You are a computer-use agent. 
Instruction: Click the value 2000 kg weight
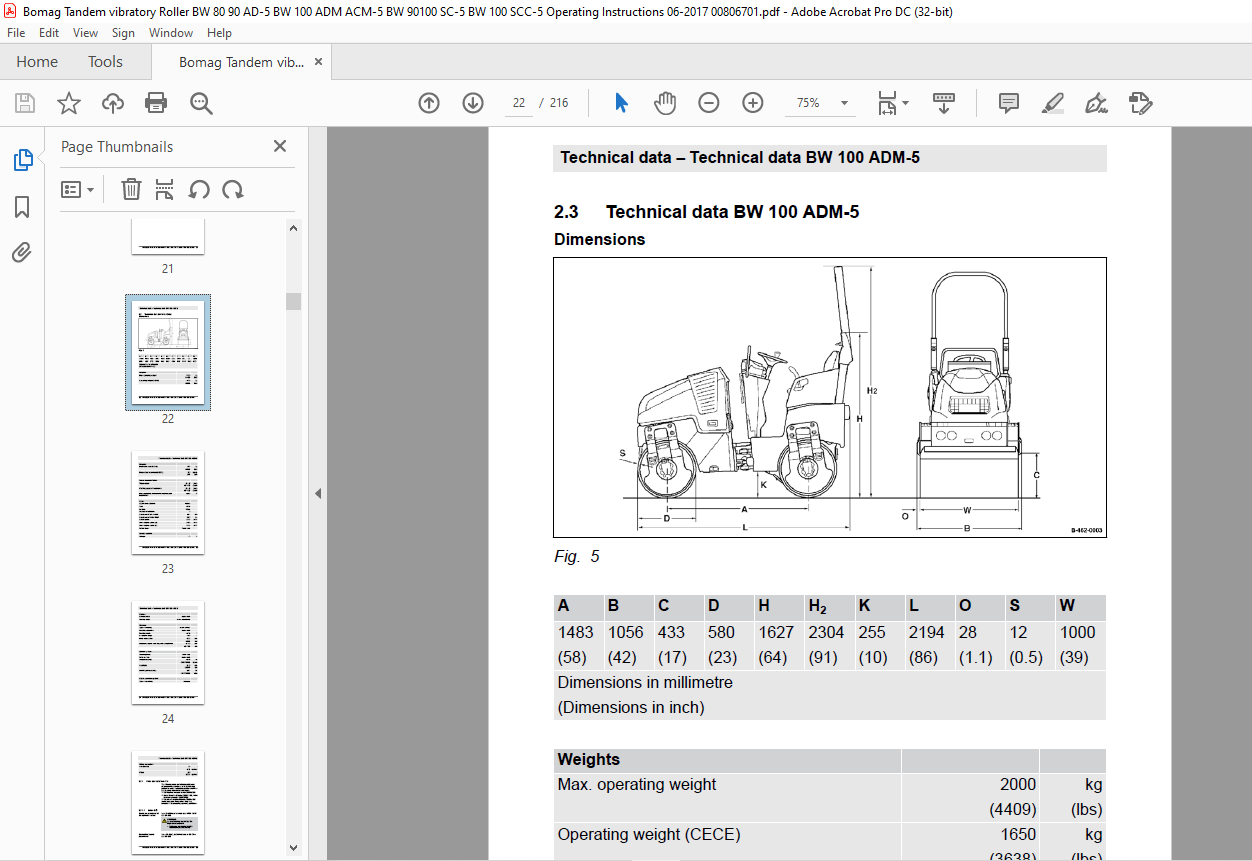click(1018, 785)
